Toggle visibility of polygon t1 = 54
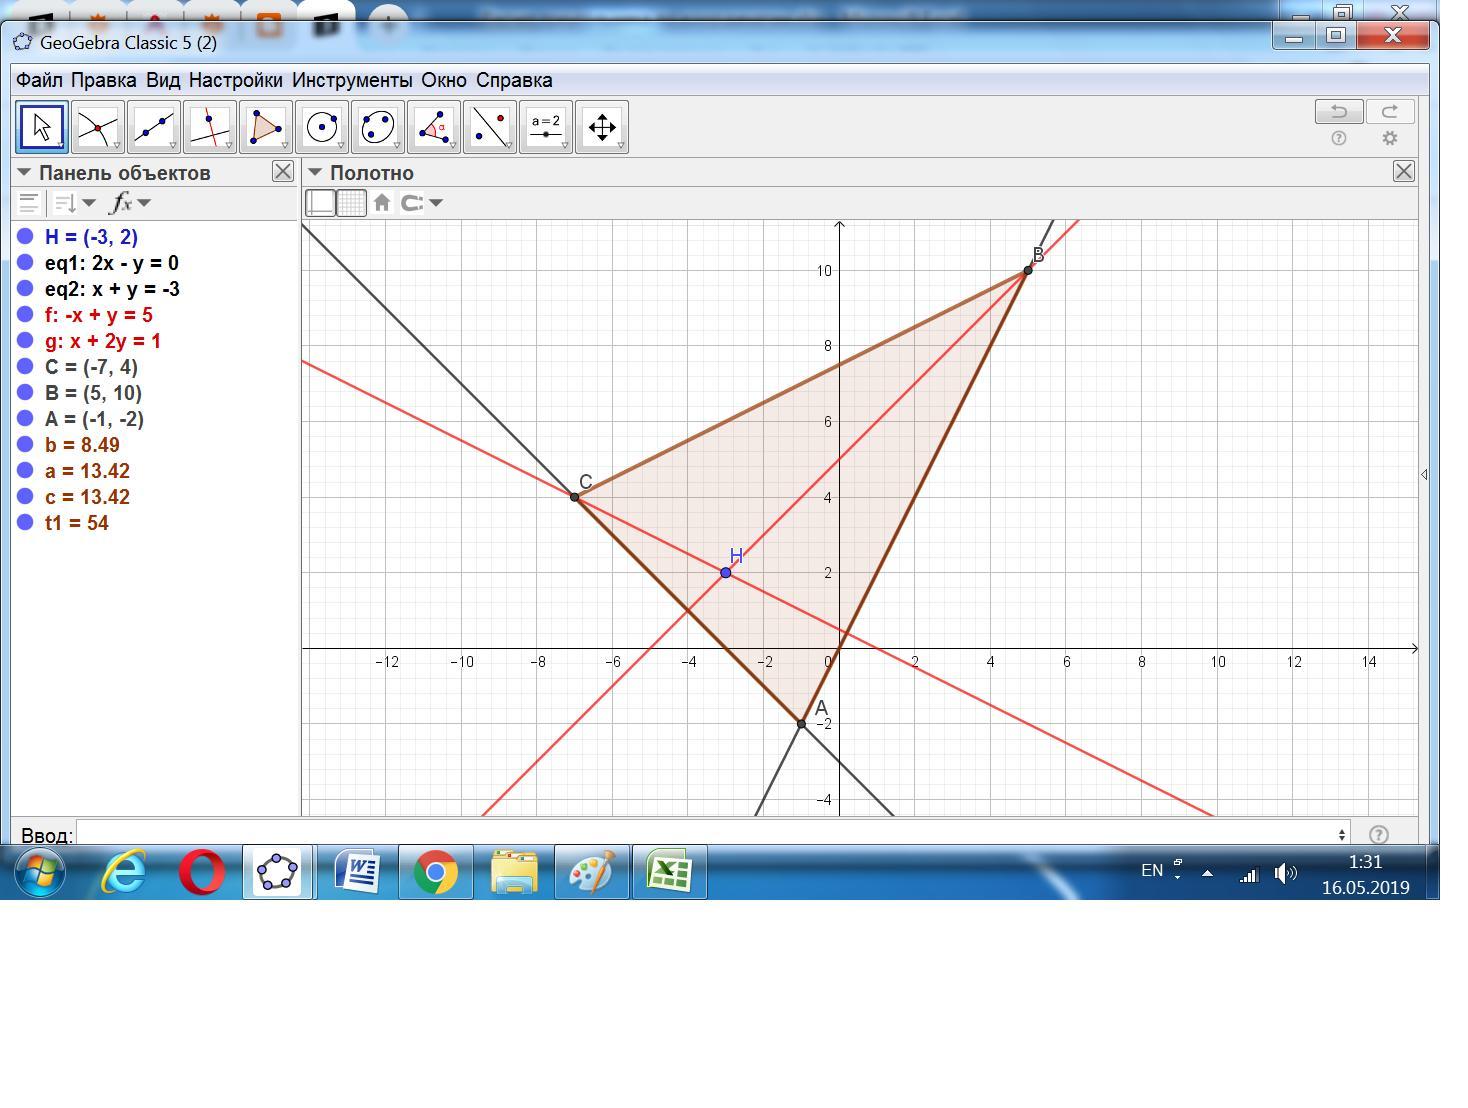This screenshot has height=1108, width=1468. point(26,523)
